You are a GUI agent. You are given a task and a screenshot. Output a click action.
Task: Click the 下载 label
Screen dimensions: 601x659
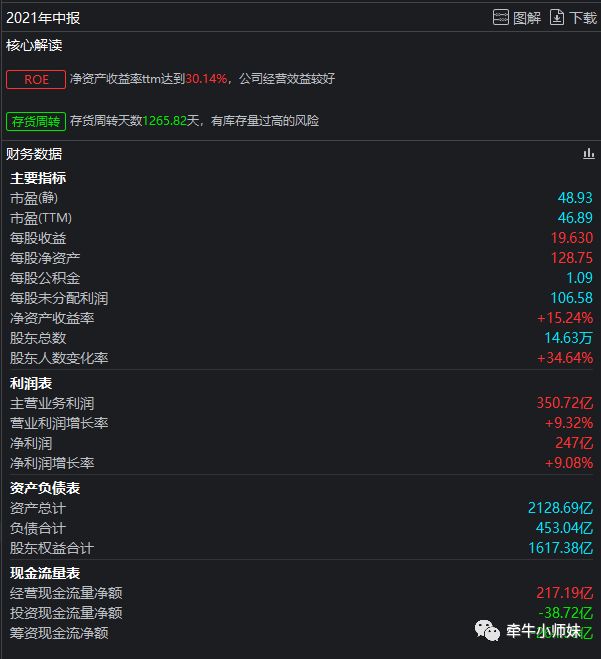click(583, 18)
